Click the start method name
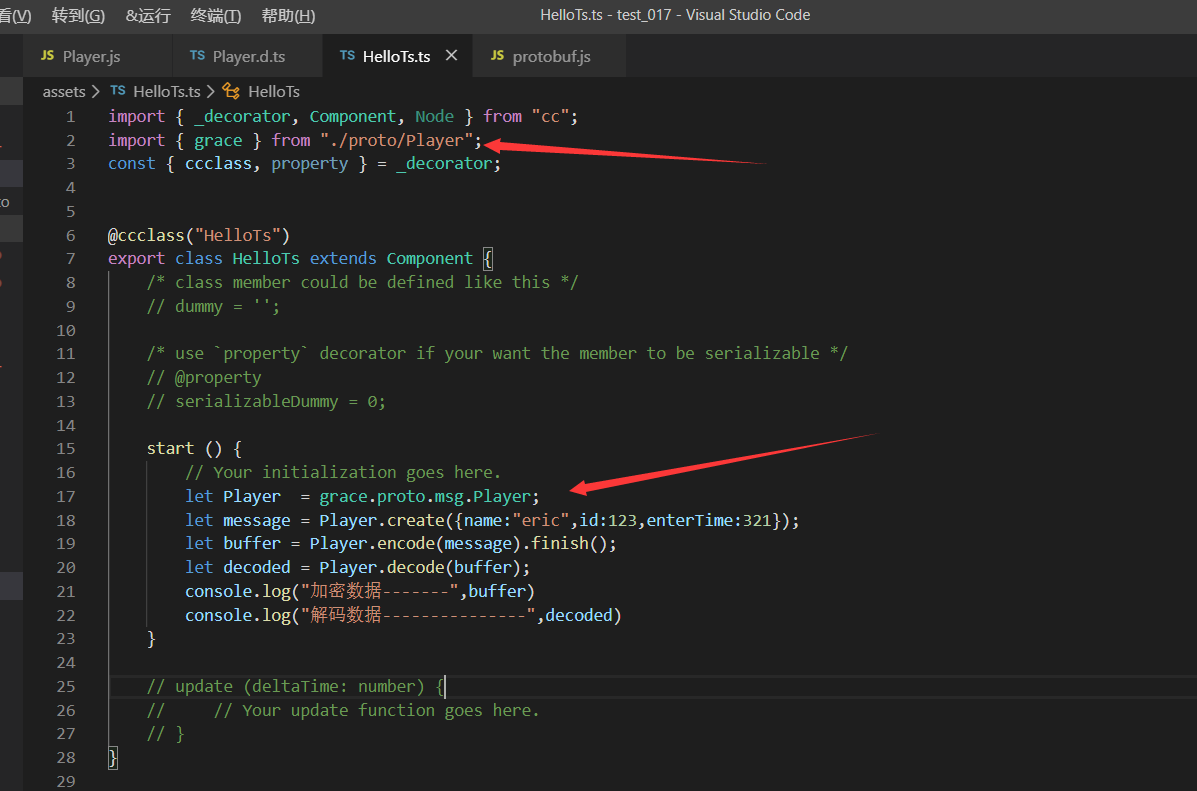This screenshot has width=1197, height=791. point(170,448)
